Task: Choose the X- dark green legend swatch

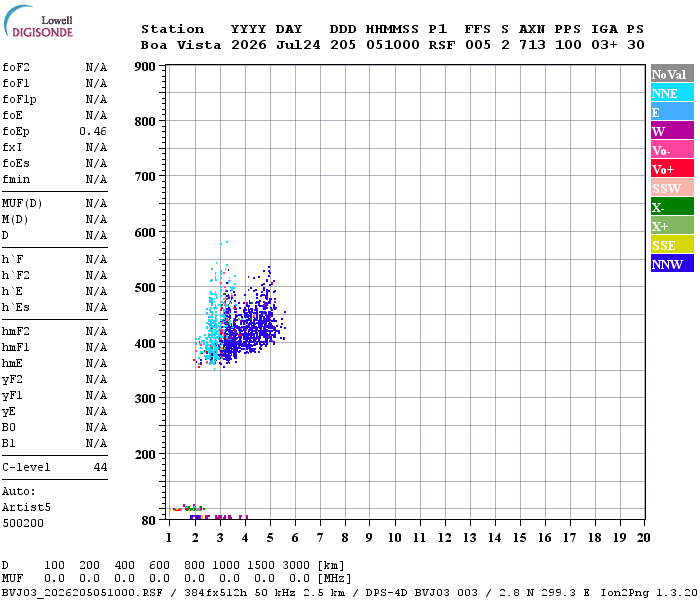Action: point(672,207)
